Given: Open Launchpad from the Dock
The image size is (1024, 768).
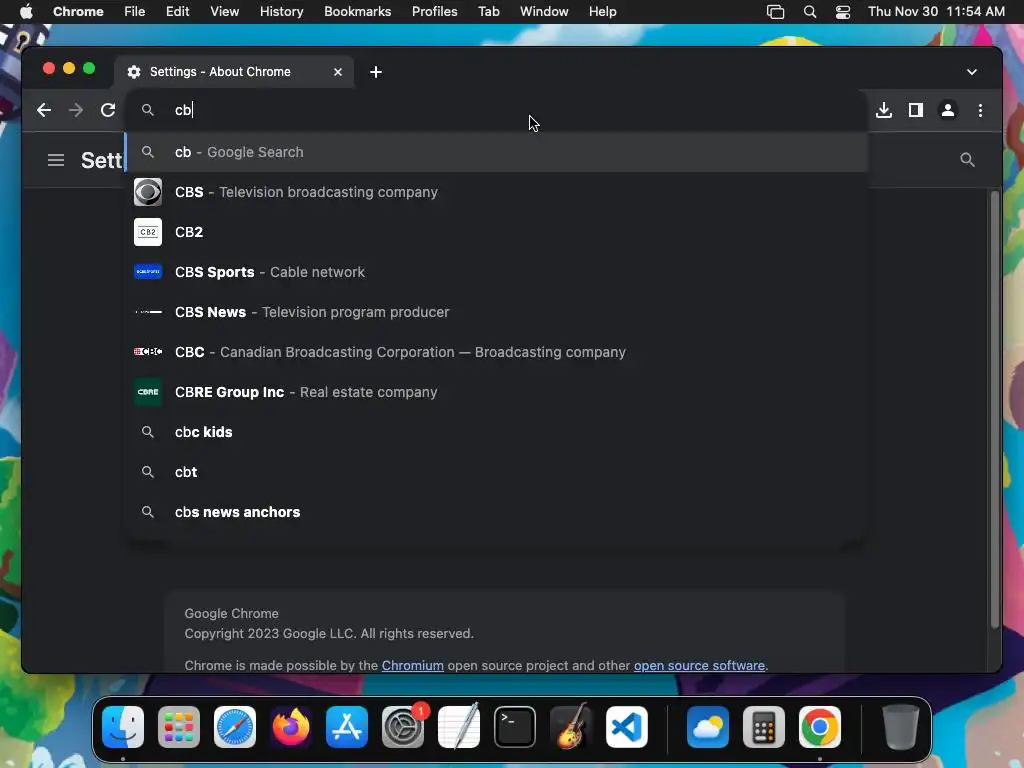Looking at the screenshot, I should [x=179, y=727].
